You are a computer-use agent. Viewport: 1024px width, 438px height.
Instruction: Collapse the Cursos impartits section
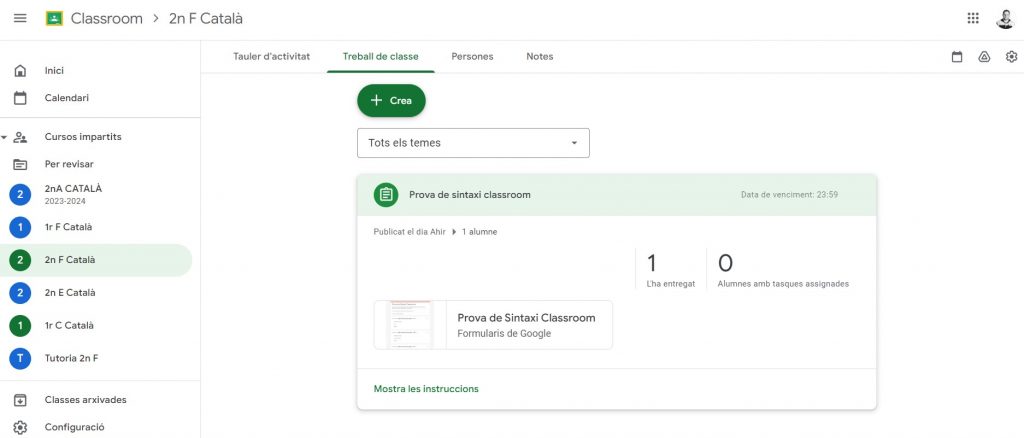pos(5,137)
